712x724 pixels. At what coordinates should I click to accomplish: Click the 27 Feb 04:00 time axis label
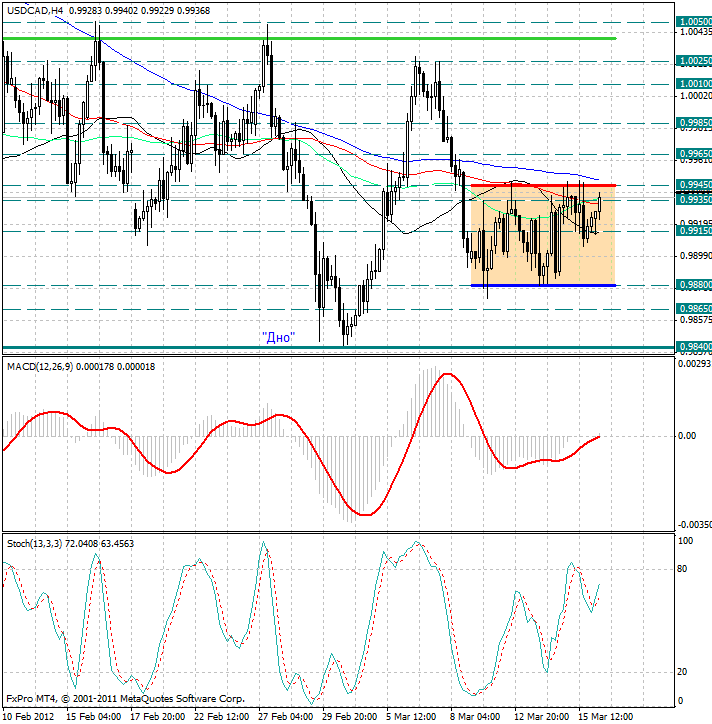[288, 716]
